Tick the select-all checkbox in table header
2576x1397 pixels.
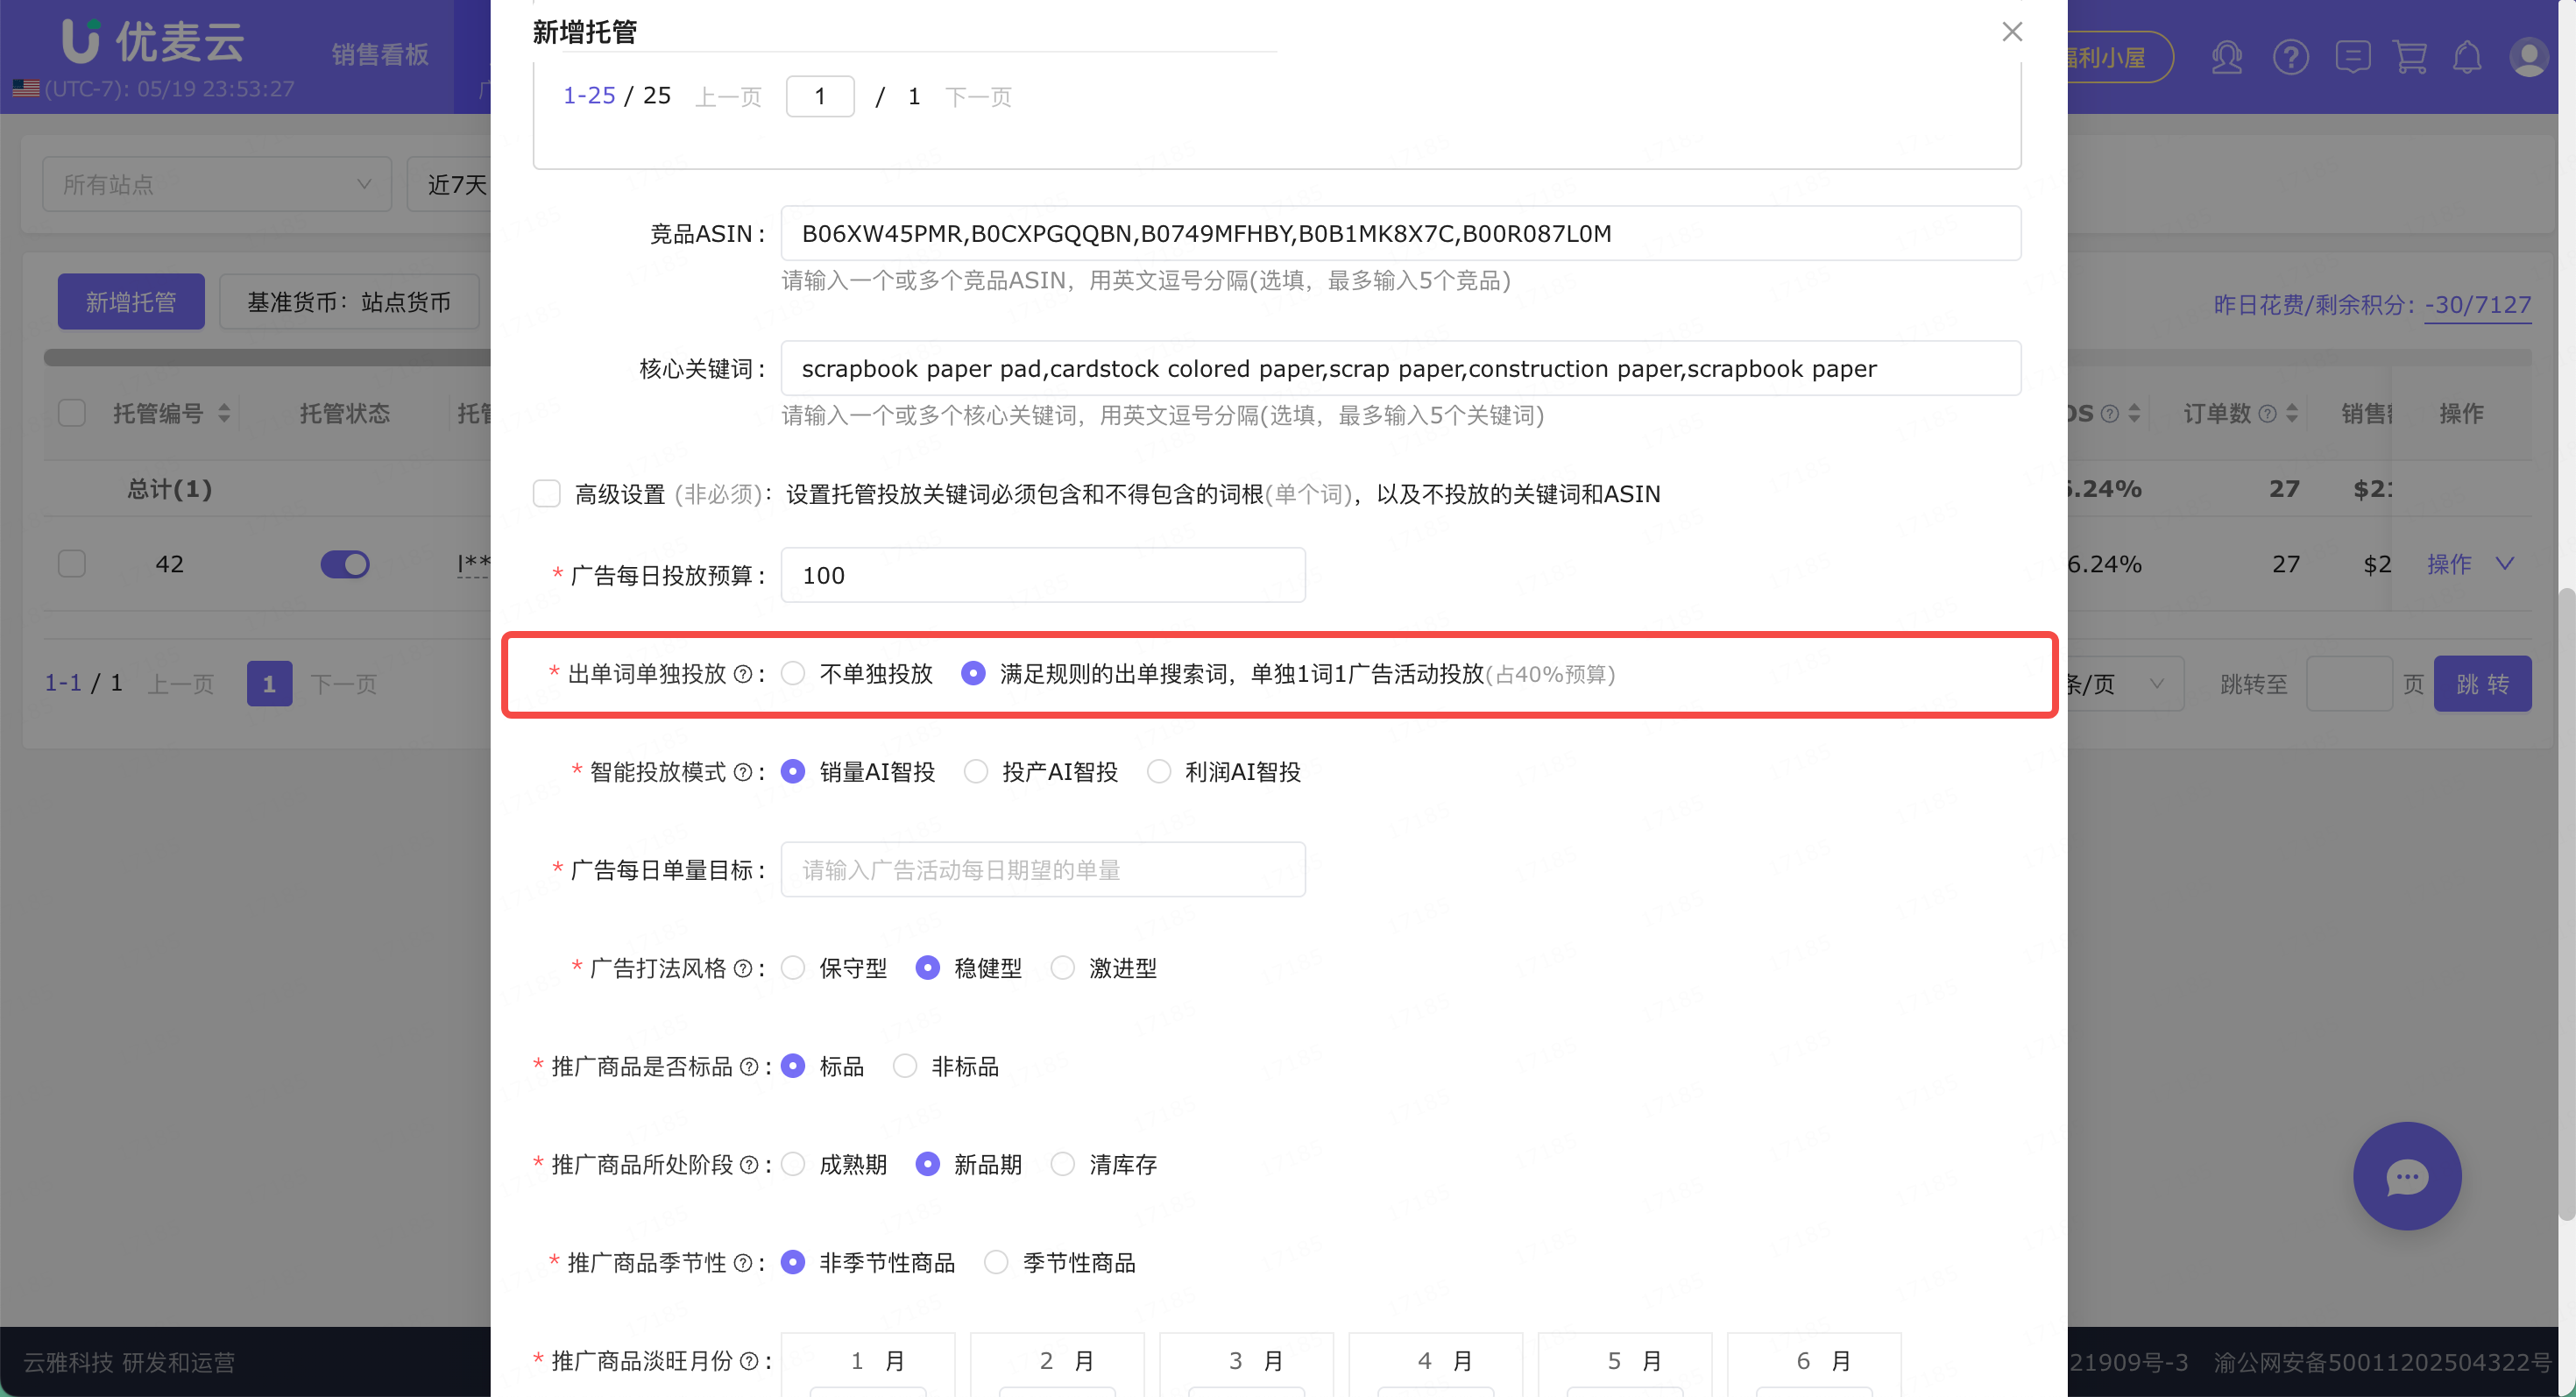[x=72, y=413]
